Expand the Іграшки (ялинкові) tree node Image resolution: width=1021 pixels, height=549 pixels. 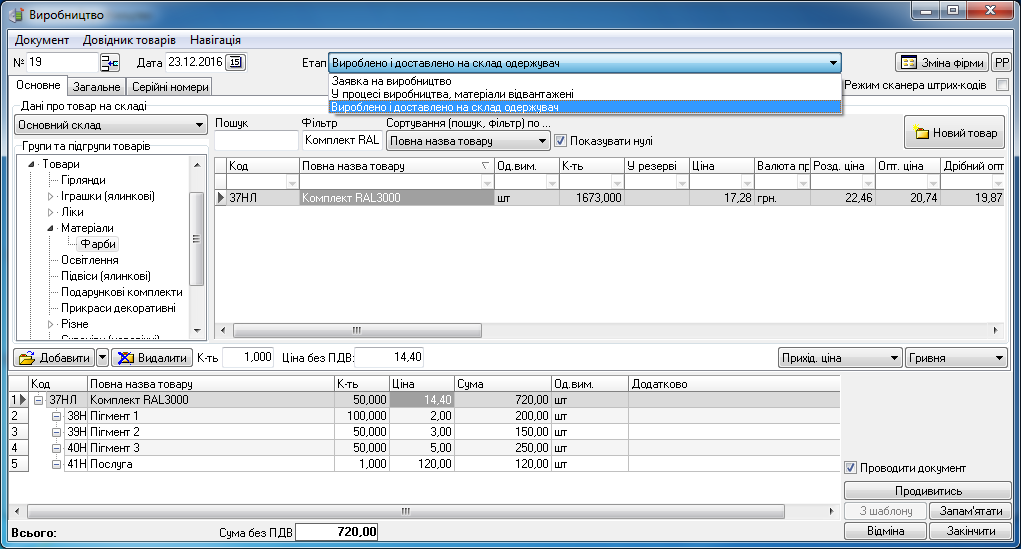(x=52, y=197)
